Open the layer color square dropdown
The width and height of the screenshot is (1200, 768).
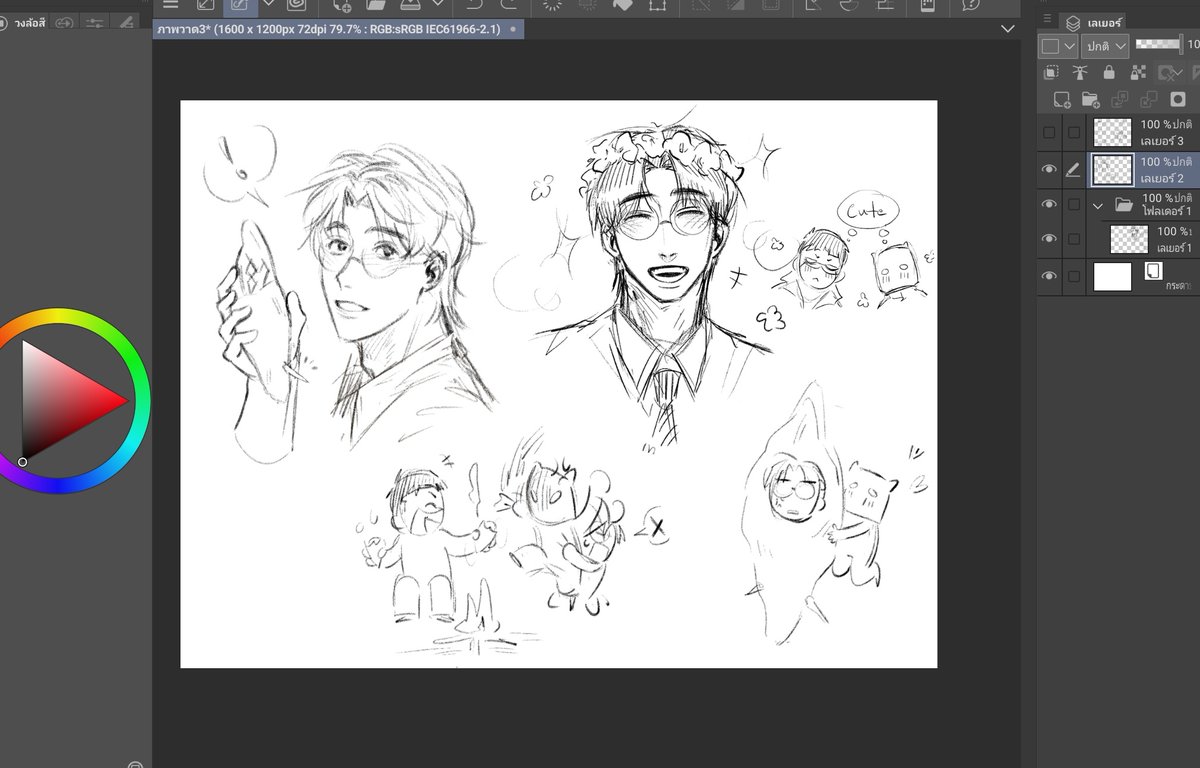(x=1058, y=46)
